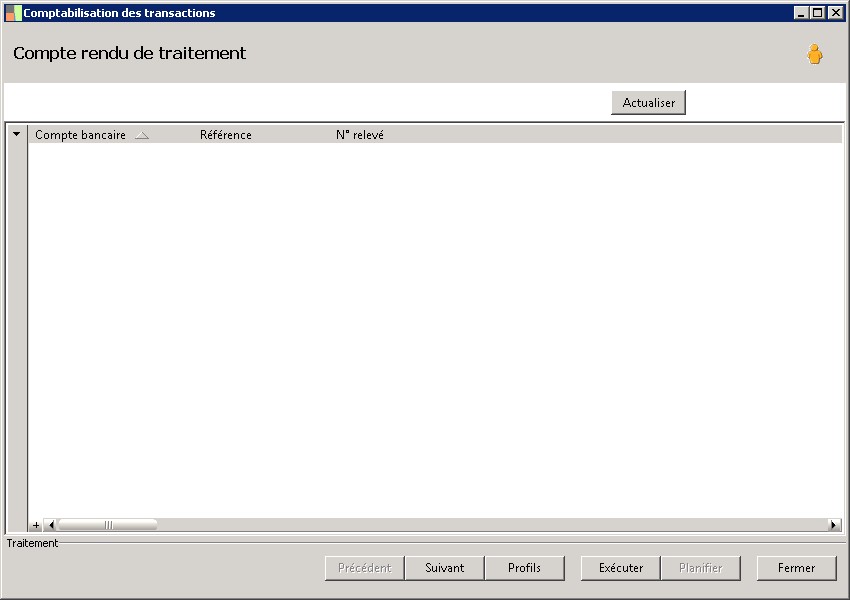
Task: Click the greyed Planifier button
Action: [700, 568]
